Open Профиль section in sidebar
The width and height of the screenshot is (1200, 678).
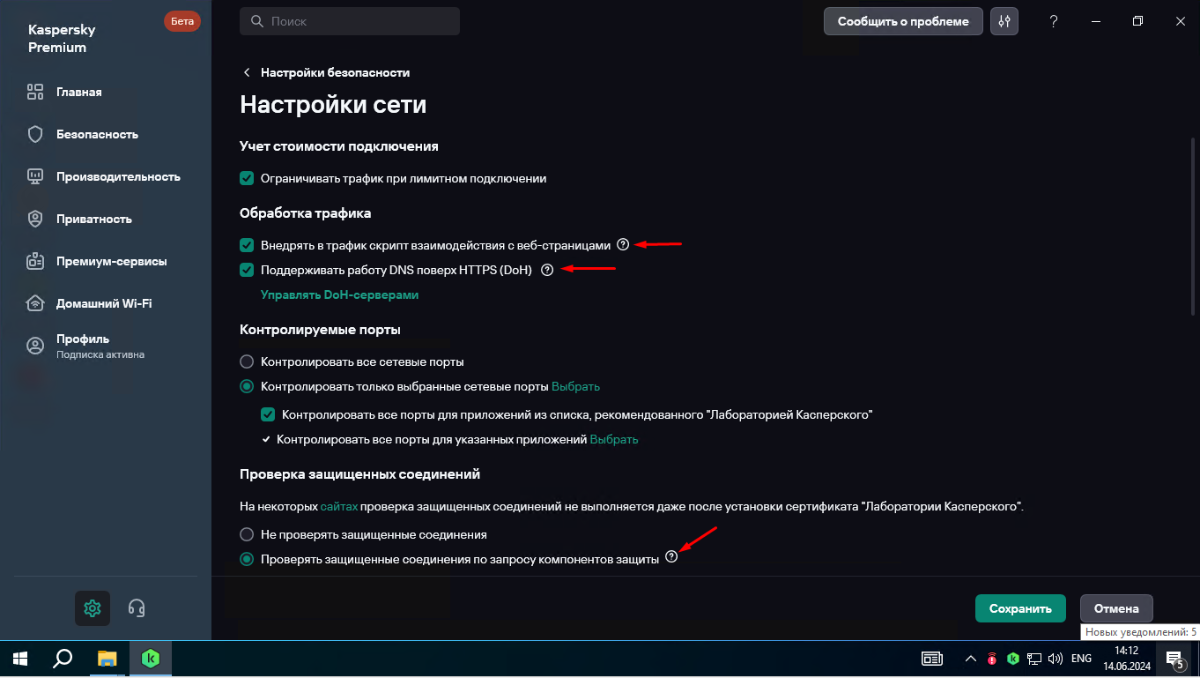[85, 345]
